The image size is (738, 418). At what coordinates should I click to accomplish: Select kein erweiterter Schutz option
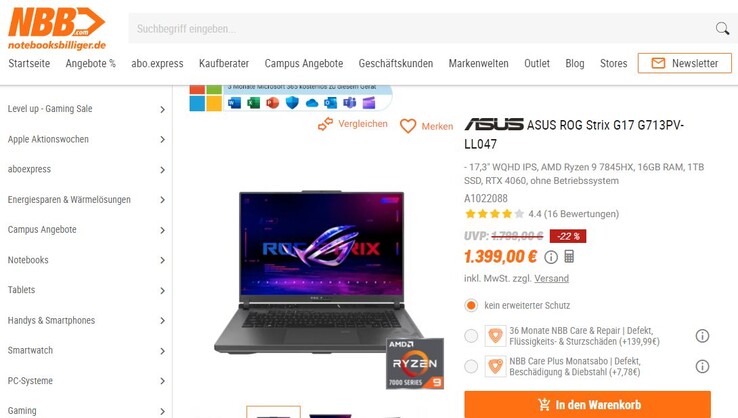(471, 305)
